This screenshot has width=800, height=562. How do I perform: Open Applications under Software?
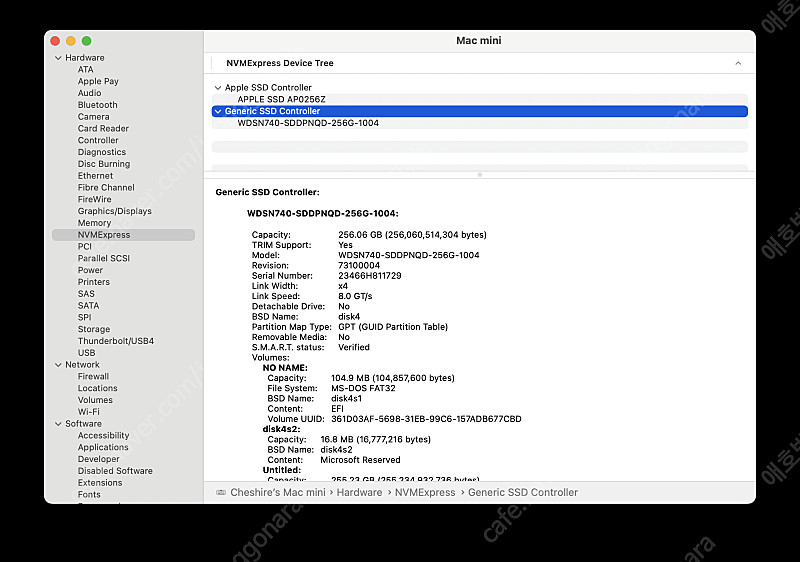point(103,447)
